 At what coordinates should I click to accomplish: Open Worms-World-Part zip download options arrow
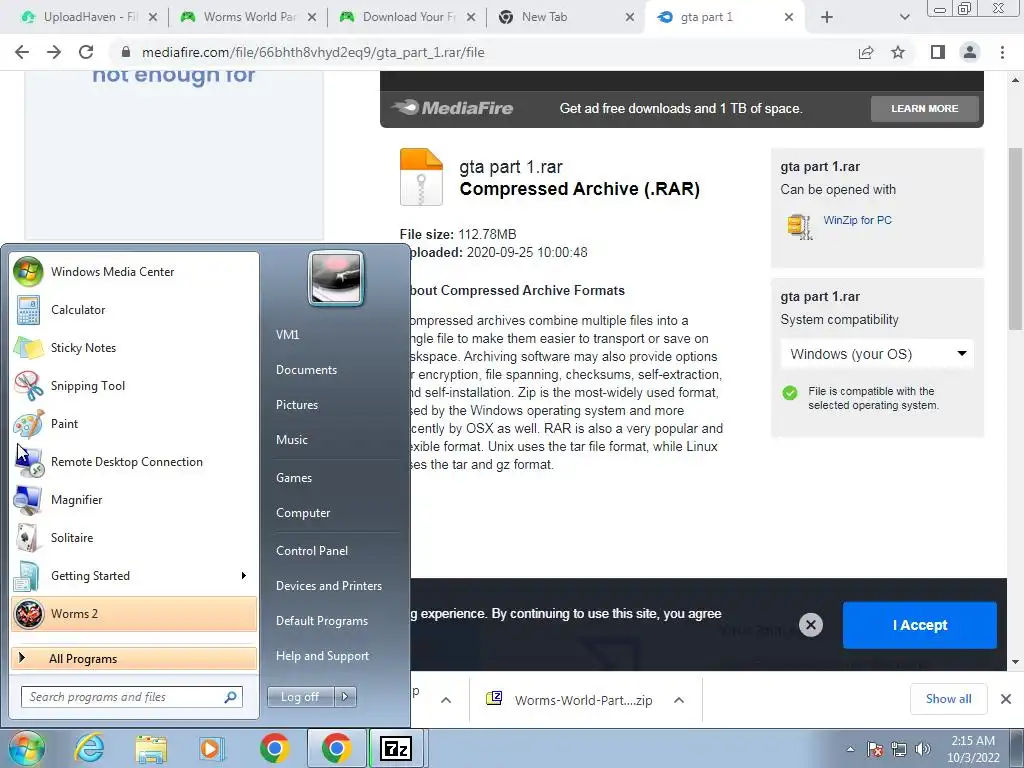679,700
